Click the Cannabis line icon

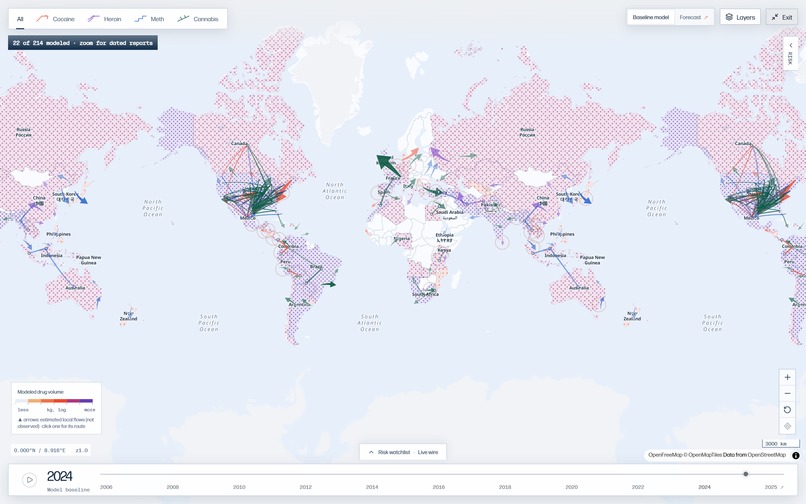coord(184,19)
